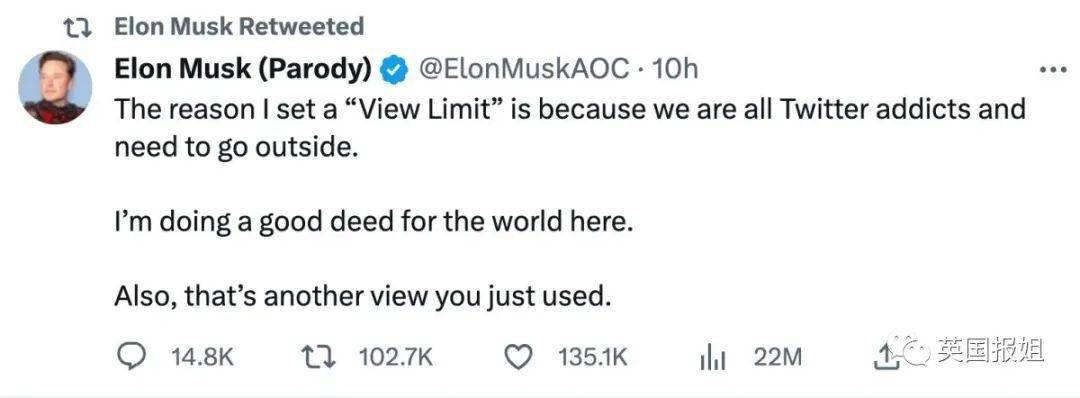Retweet using the retweet arrows icon

point(320,357)
